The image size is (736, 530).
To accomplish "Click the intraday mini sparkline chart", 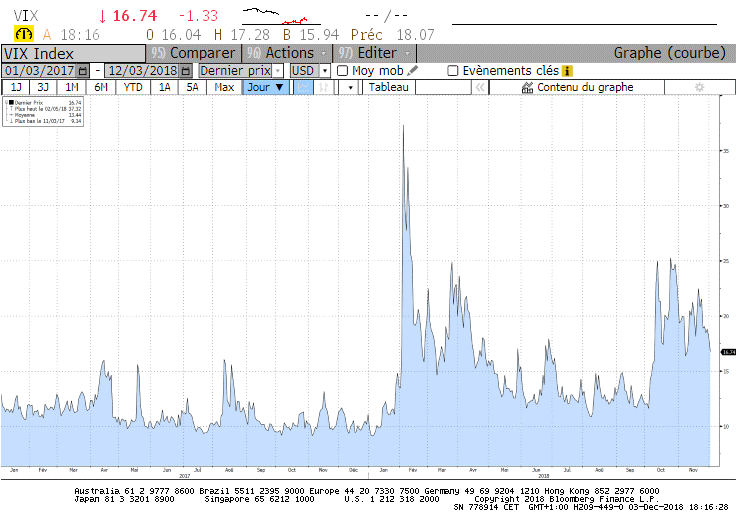I will (x=281, y=16).
